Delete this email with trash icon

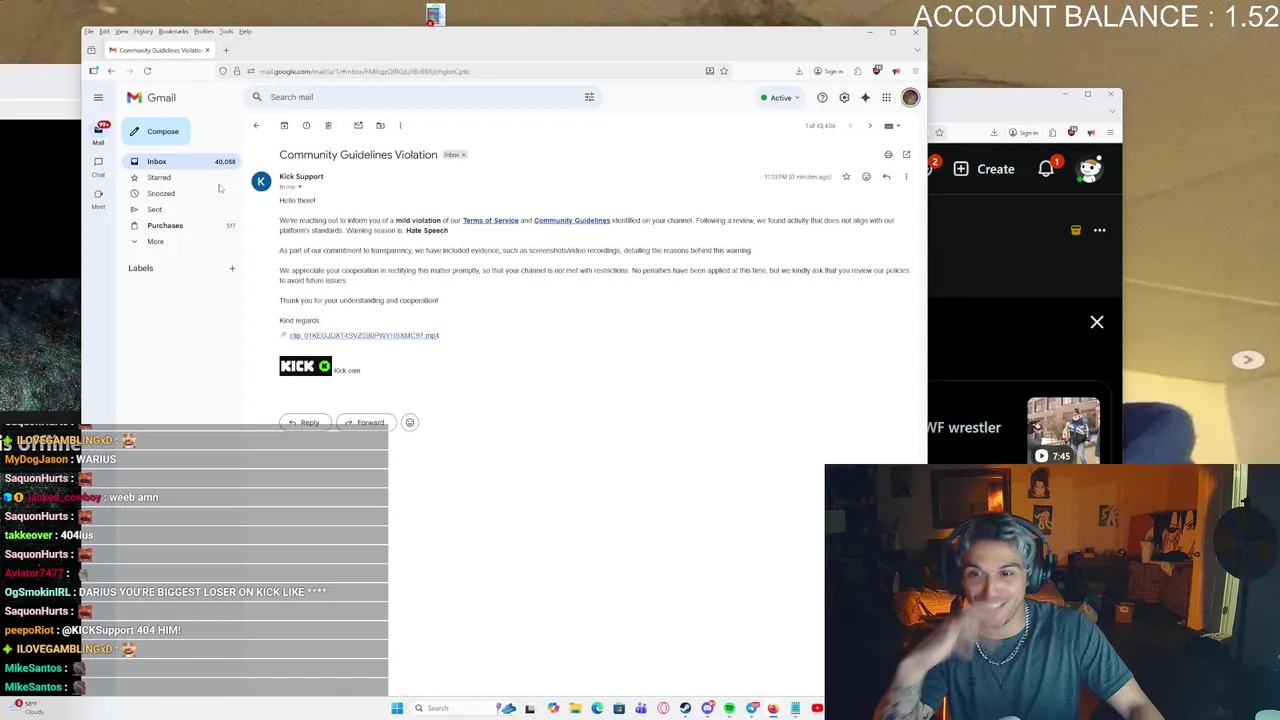coord(328,125)
